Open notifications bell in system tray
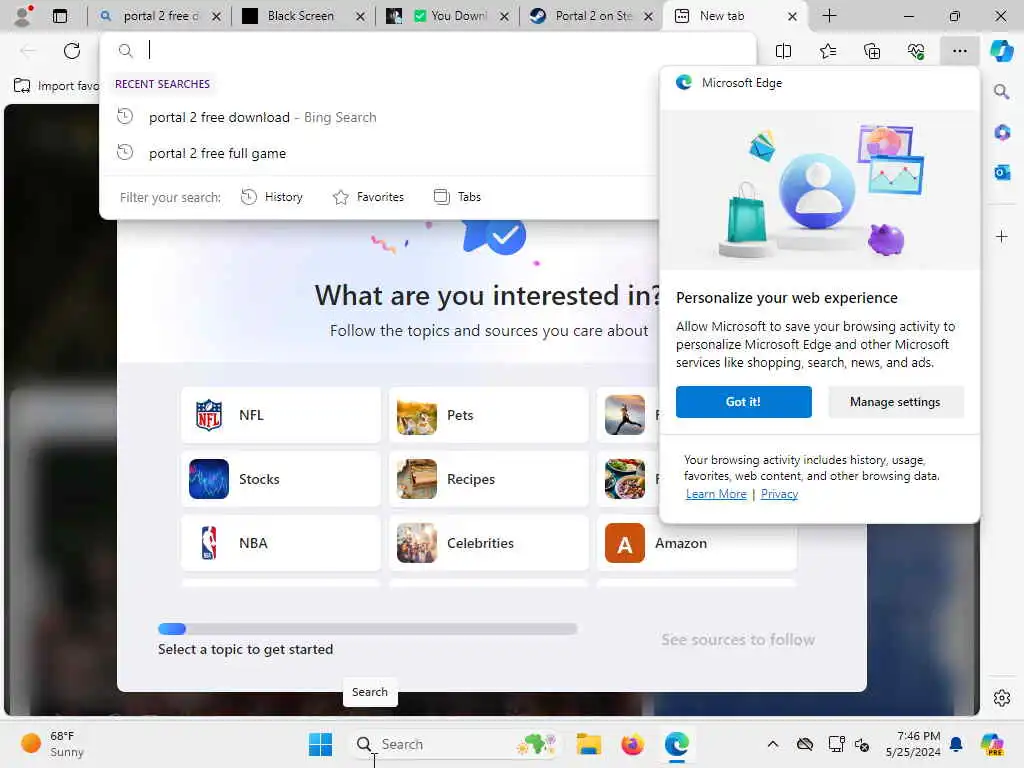Viewport: 1024px width, 768px height. point(956,744)
